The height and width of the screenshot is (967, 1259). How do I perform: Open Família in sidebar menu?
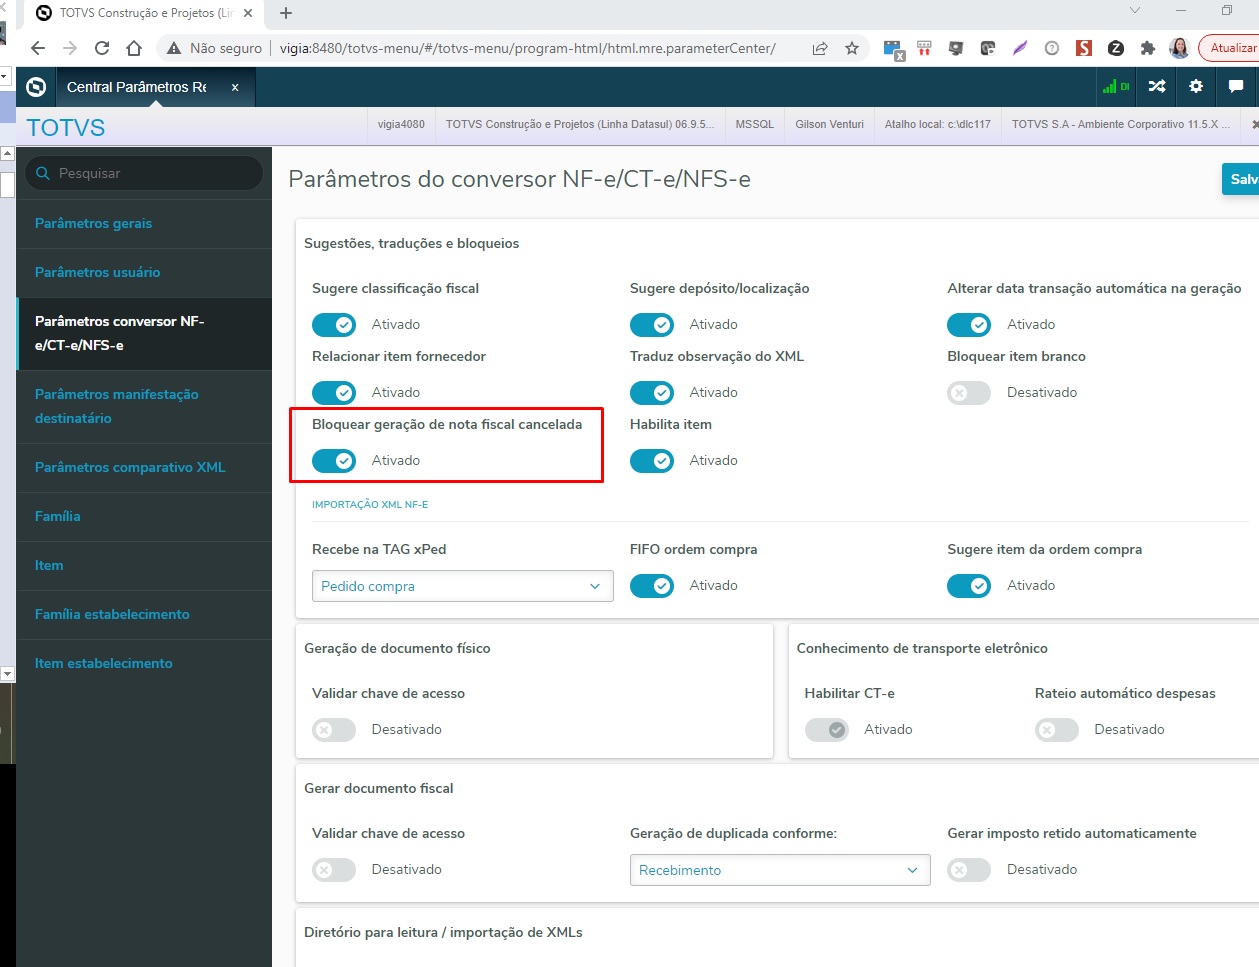(144, 517)
